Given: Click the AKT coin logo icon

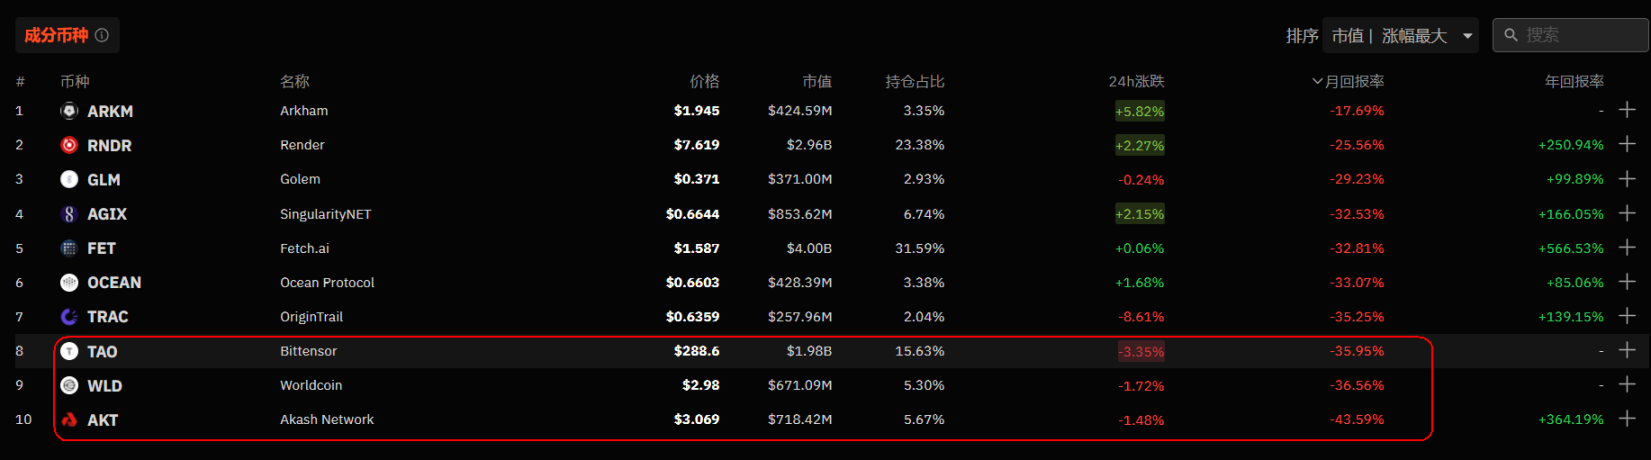Looking at the screenshot, I should coord(69,420).
